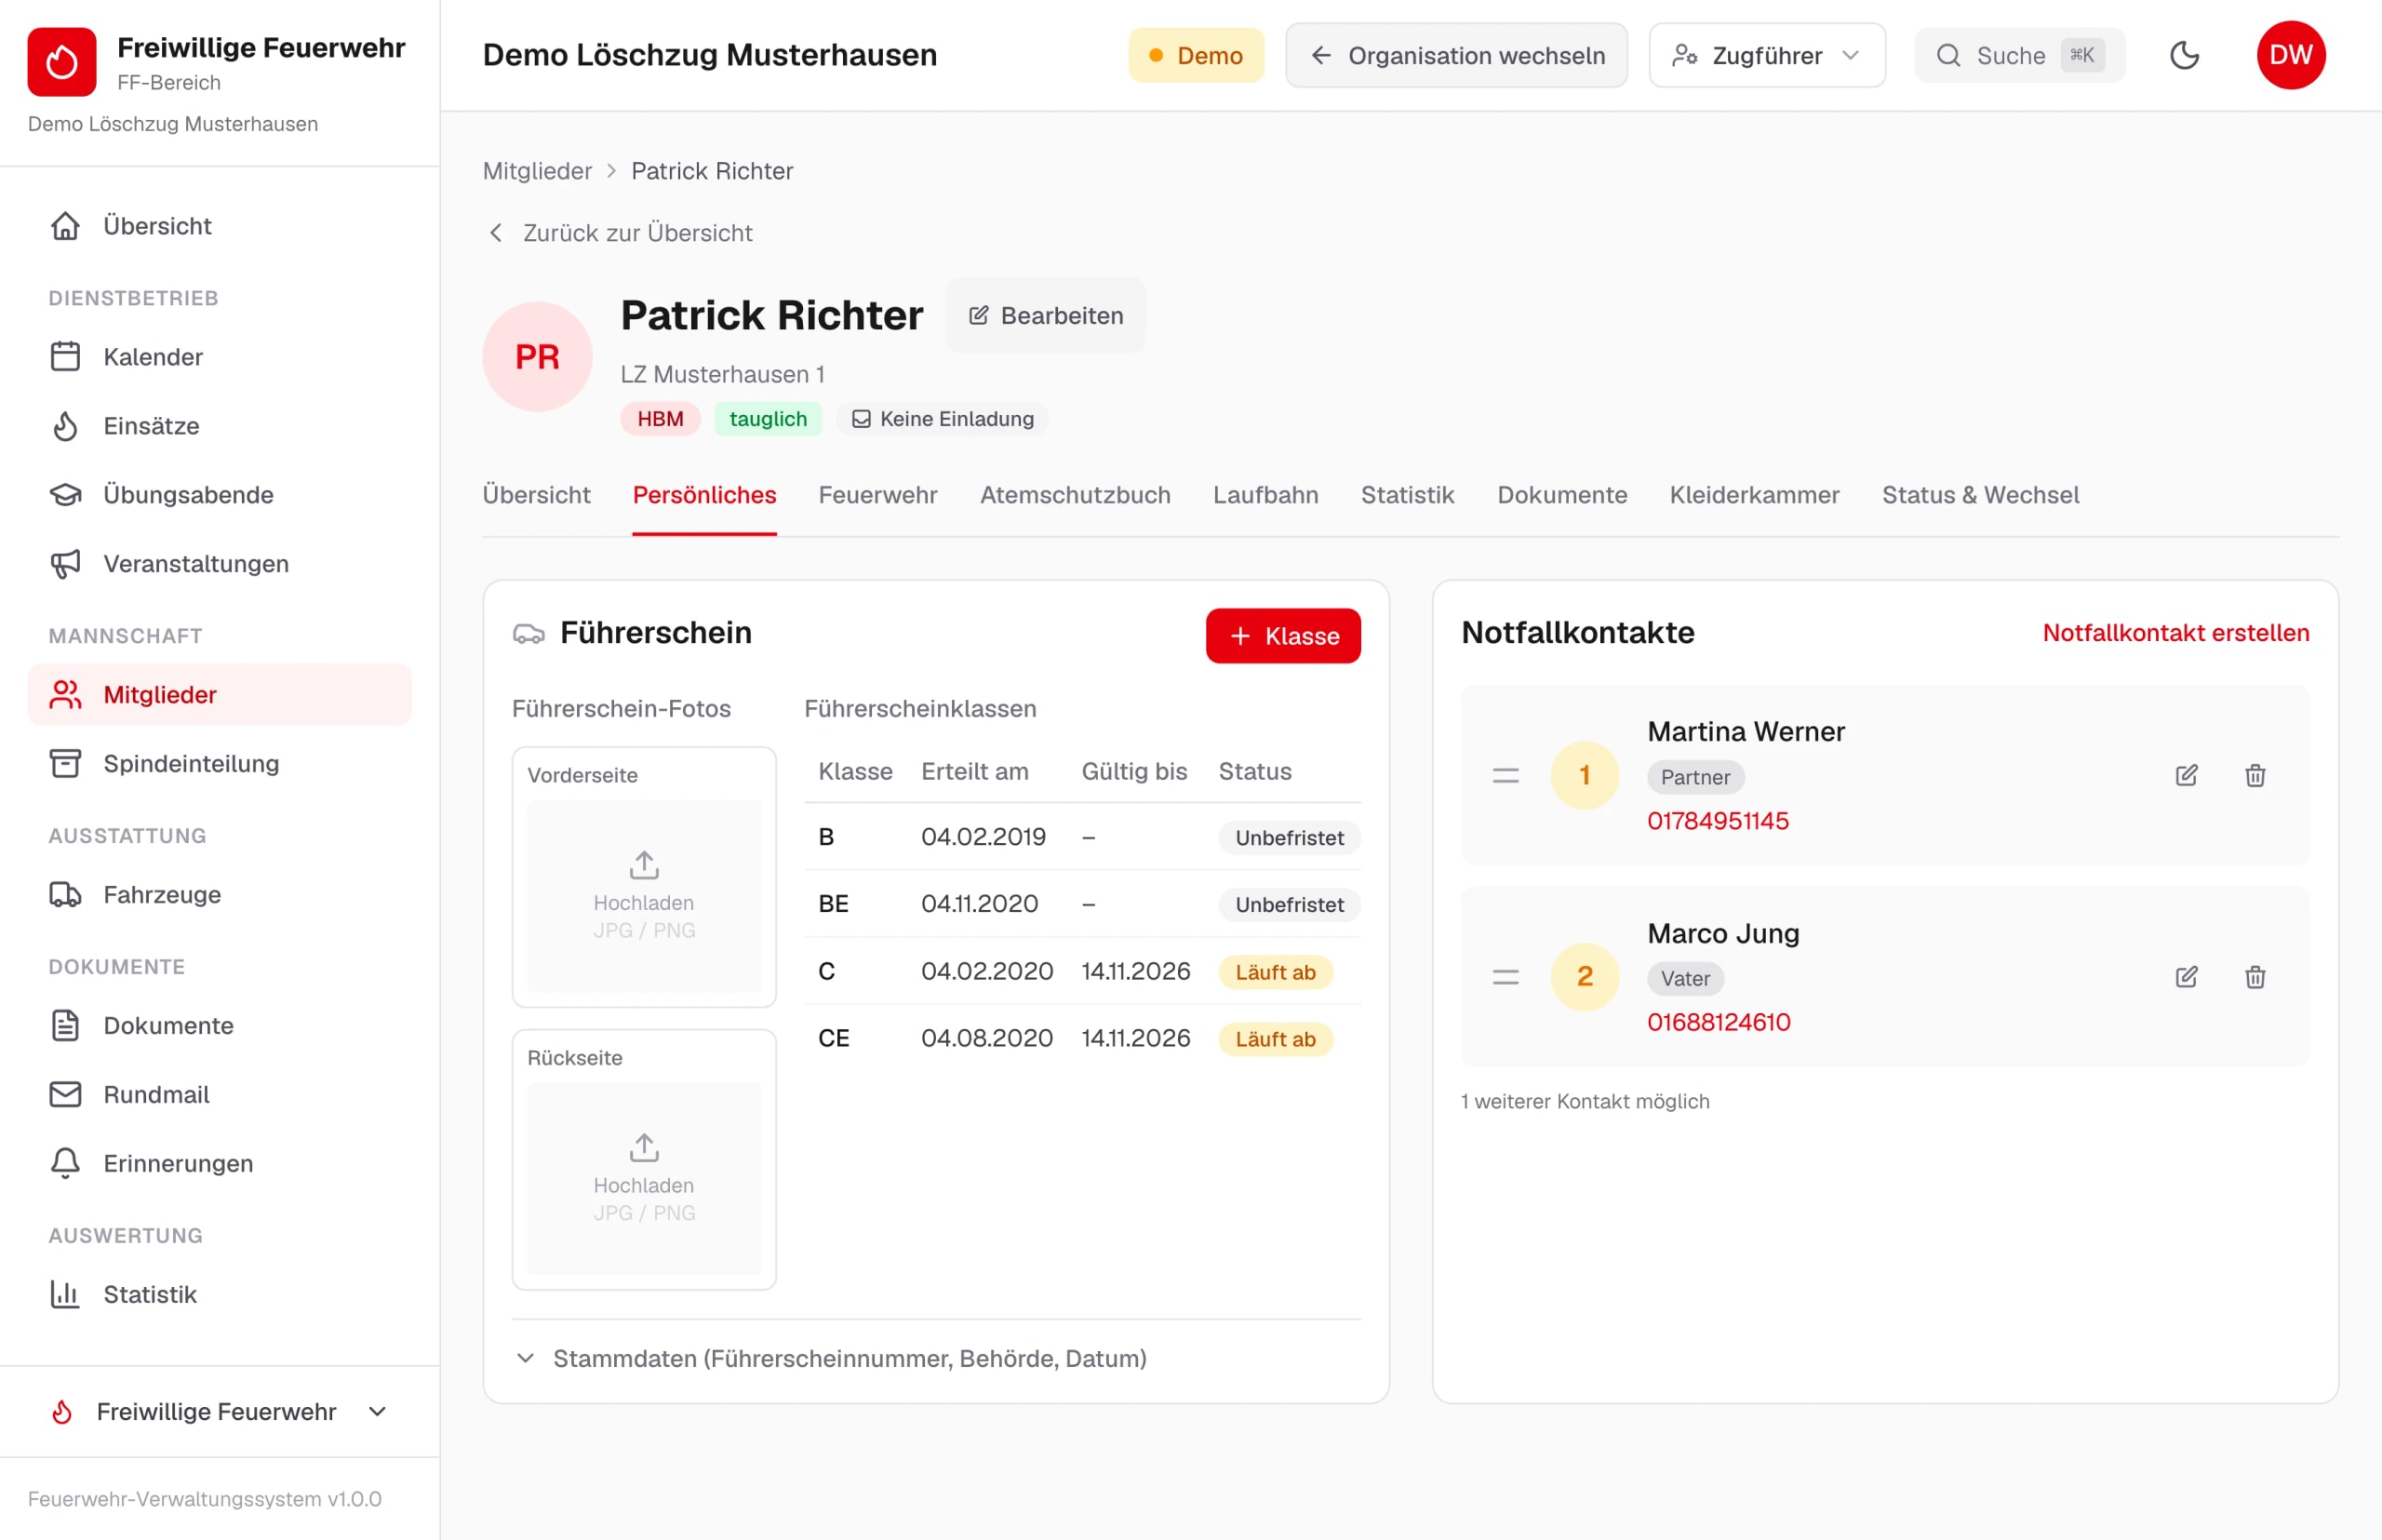Call Martina Werner's number 01784951145
The width and height of the screenshot is (2382, 1540).
(1717, 821)
